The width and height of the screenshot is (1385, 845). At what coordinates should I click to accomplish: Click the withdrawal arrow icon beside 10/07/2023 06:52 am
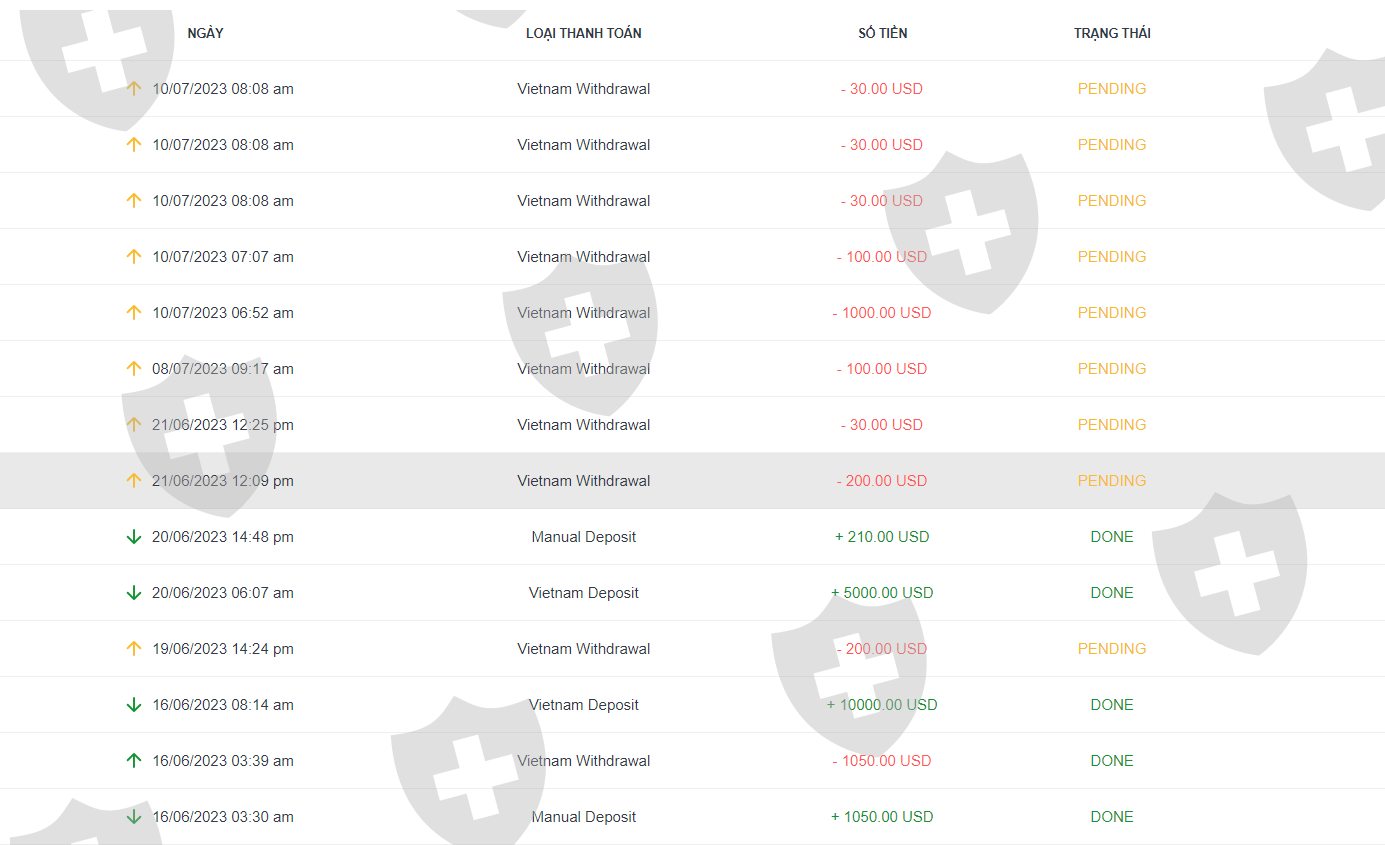[x=134, y=313]
